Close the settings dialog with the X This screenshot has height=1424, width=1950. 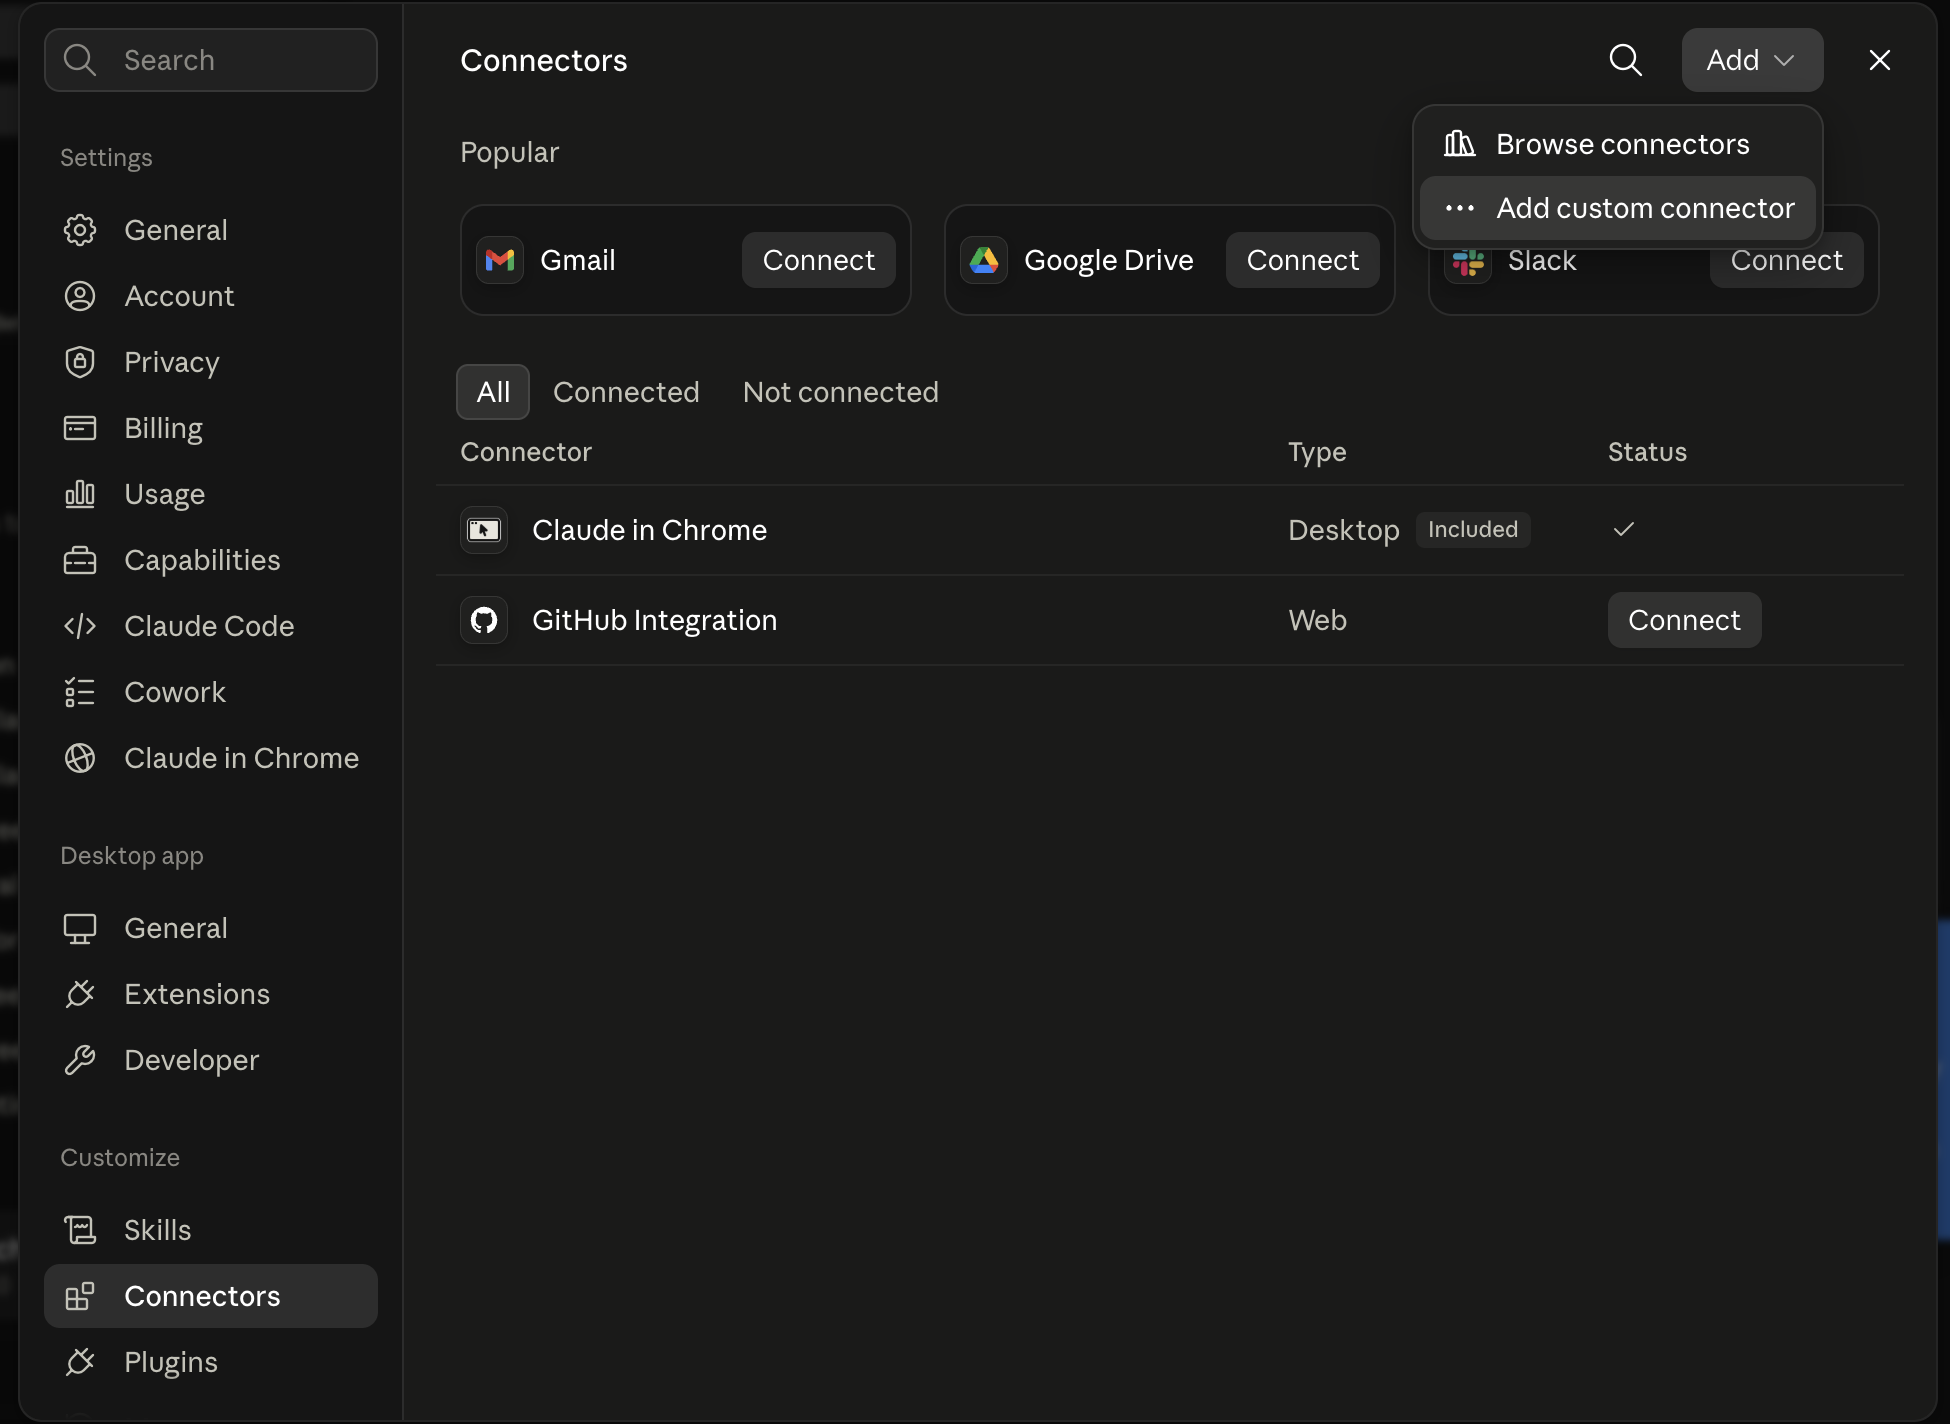(1879, 60)
